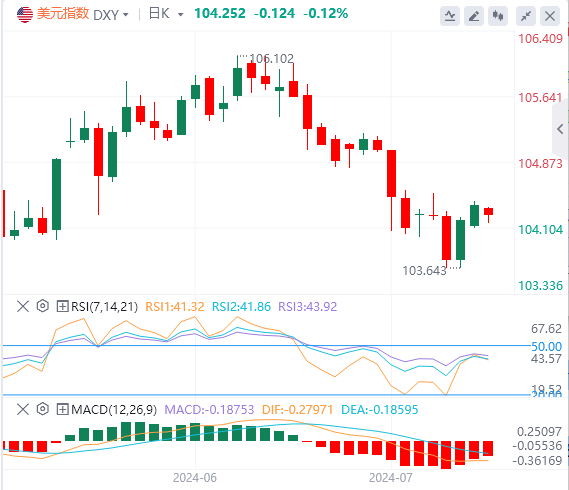This screenshot has width=569, height=490.
Task: Open RSI settings hexagon icon
Action: [42, 306]
